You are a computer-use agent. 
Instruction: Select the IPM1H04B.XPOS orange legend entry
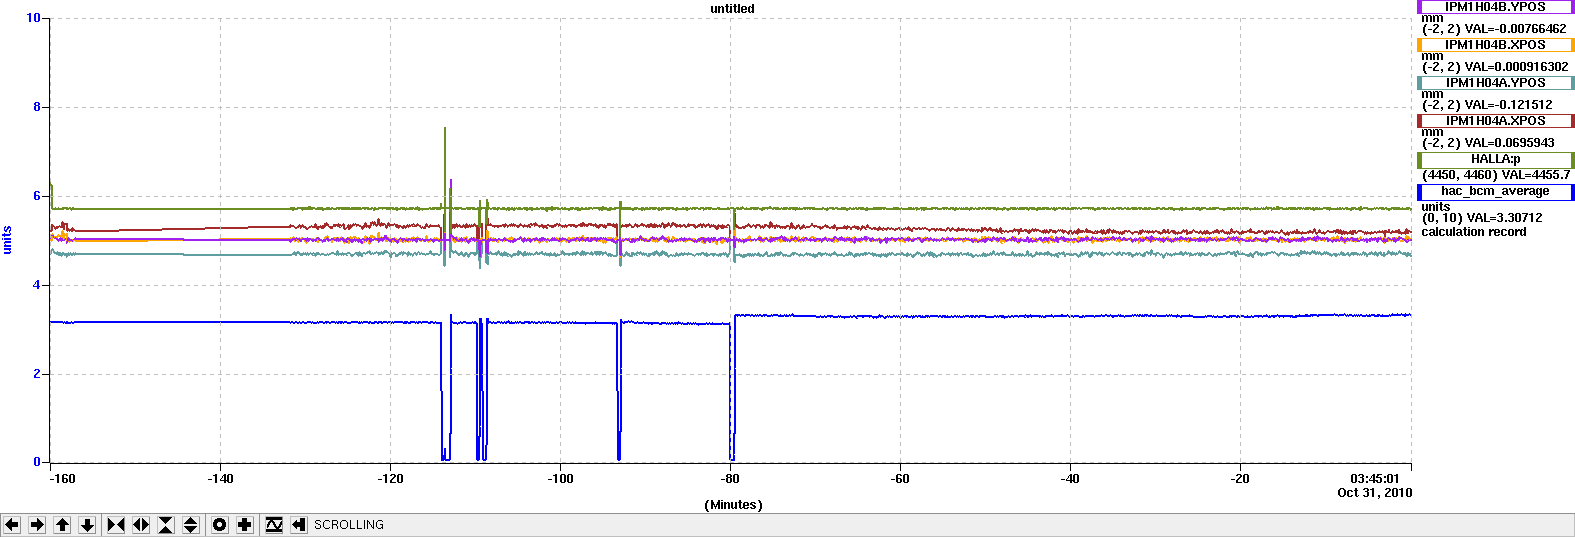click(1495, 45)
